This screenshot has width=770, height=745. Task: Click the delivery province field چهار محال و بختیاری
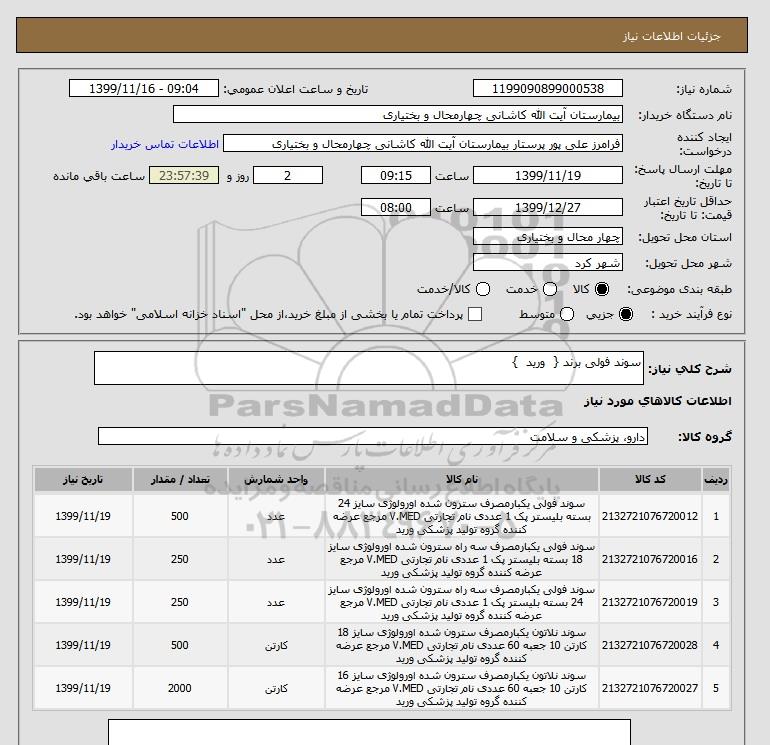548,237
